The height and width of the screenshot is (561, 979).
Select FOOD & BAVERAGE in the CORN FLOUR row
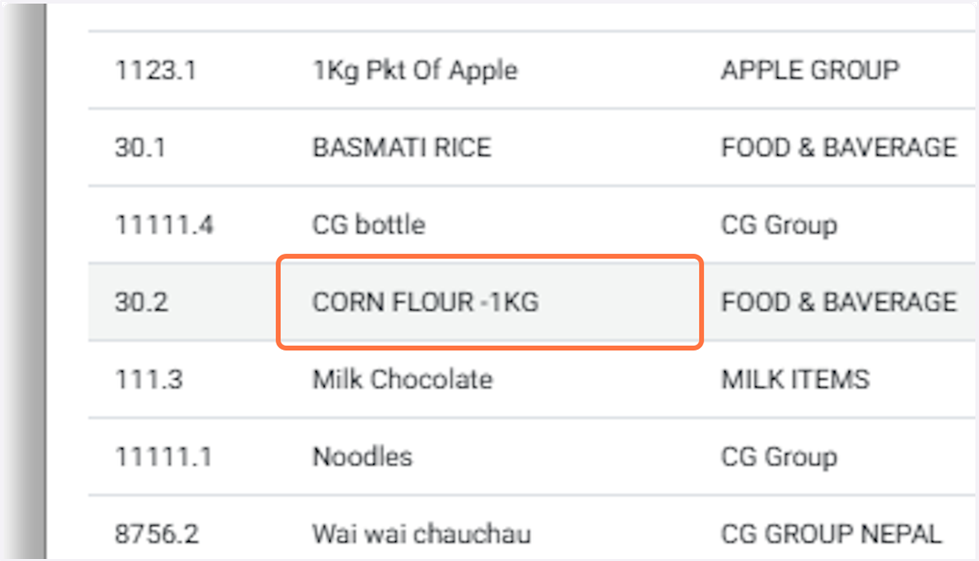(x=838, y=302)
